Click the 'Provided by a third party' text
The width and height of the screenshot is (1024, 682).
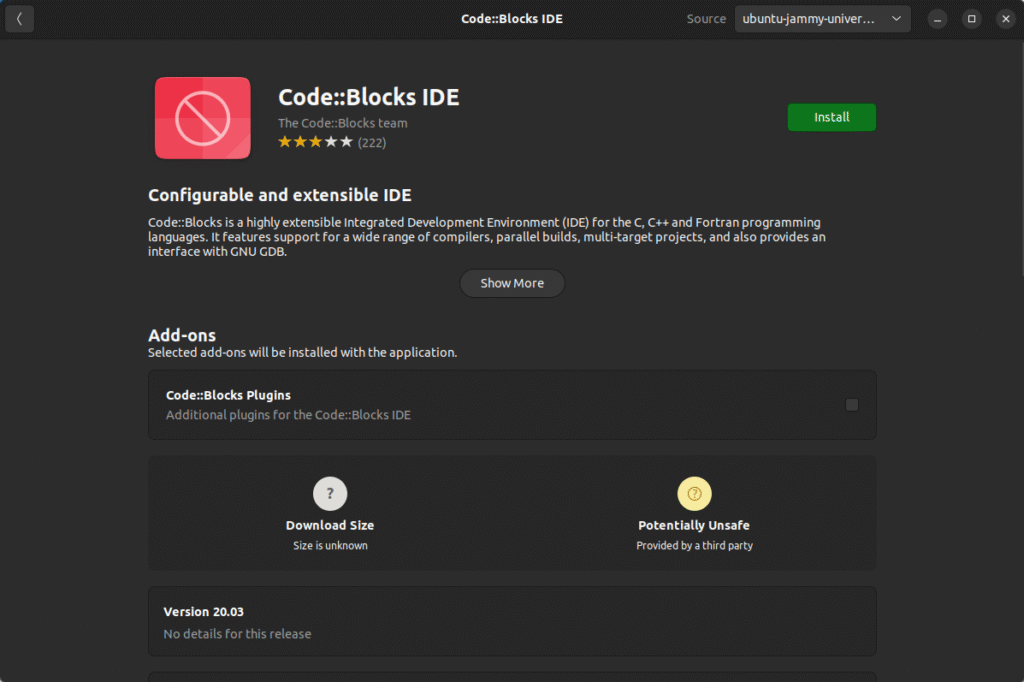(694, 546)
